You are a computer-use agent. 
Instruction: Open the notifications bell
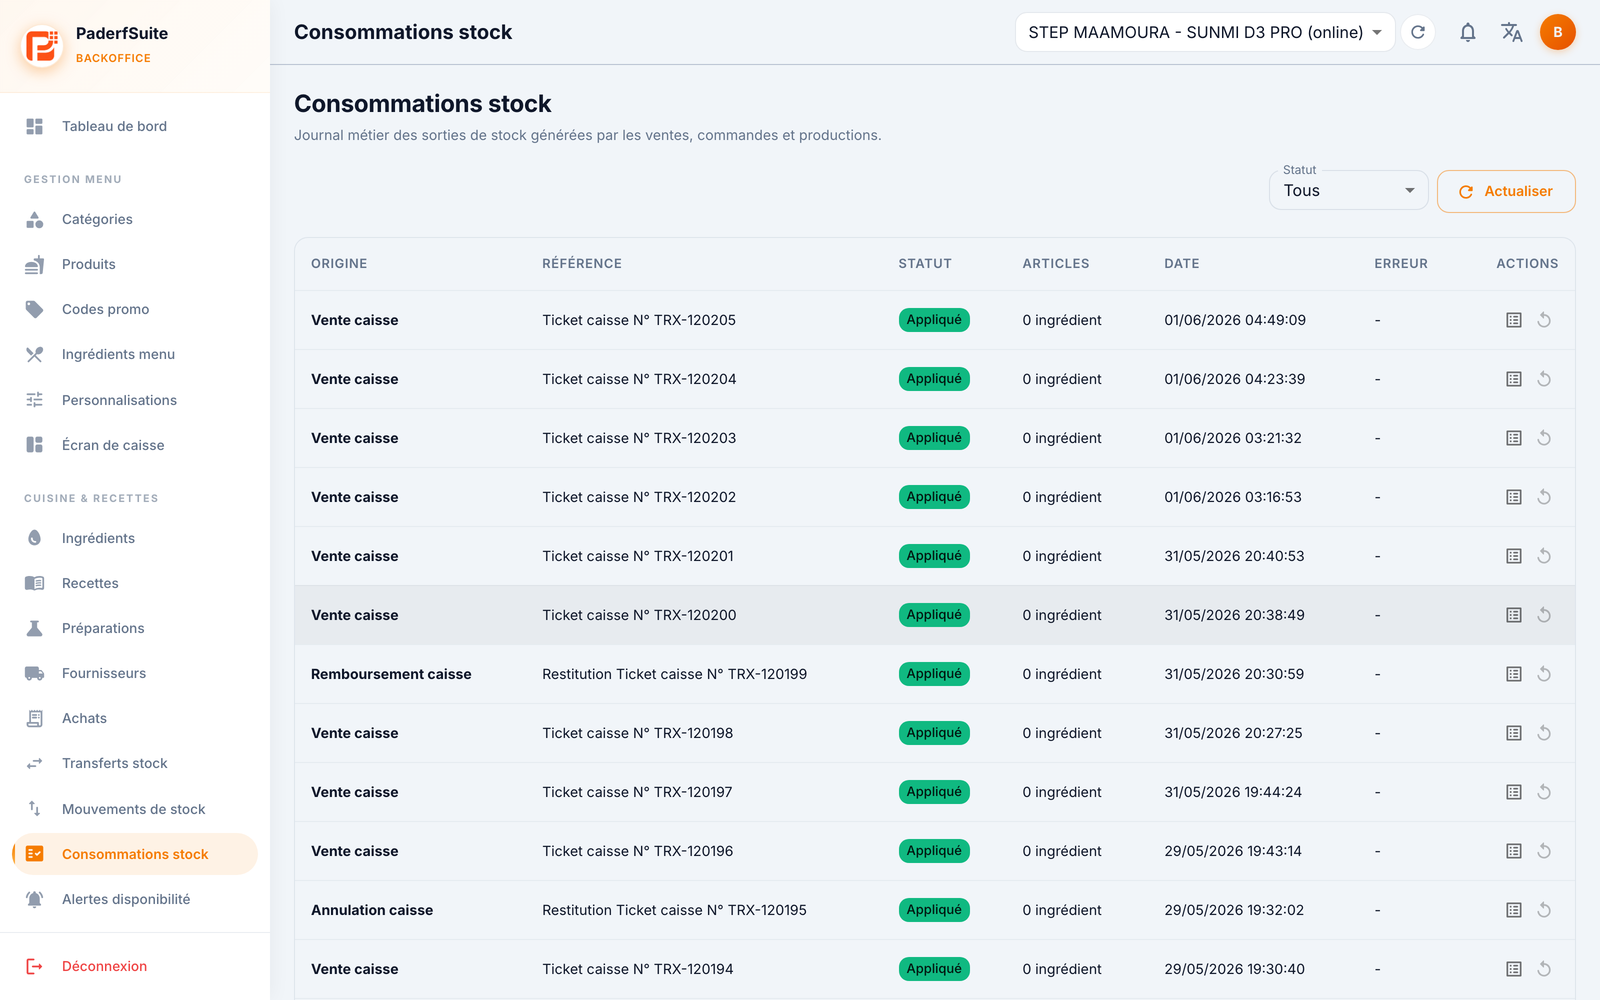tap(1467, 32)
